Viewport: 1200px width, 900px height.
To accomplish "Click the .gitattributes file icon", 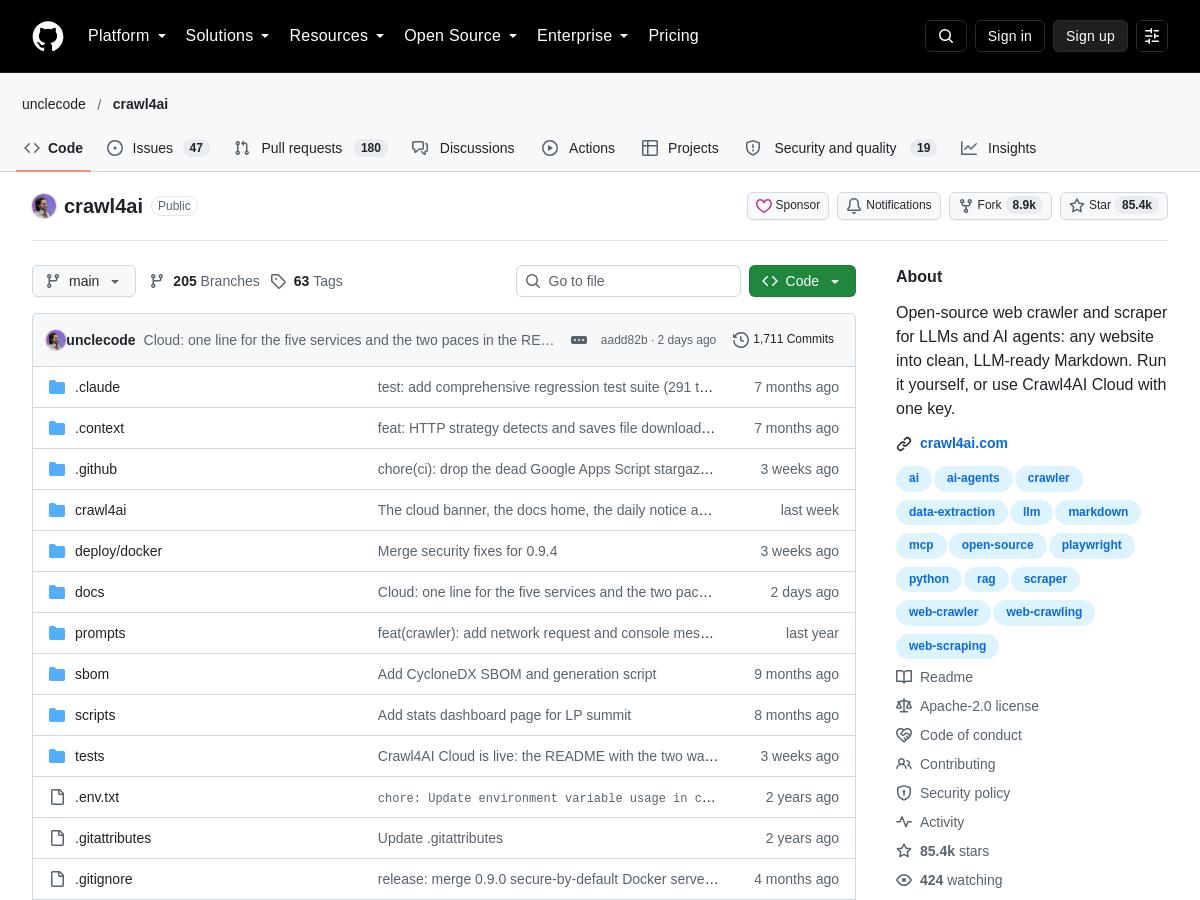I will coord(57,838).
